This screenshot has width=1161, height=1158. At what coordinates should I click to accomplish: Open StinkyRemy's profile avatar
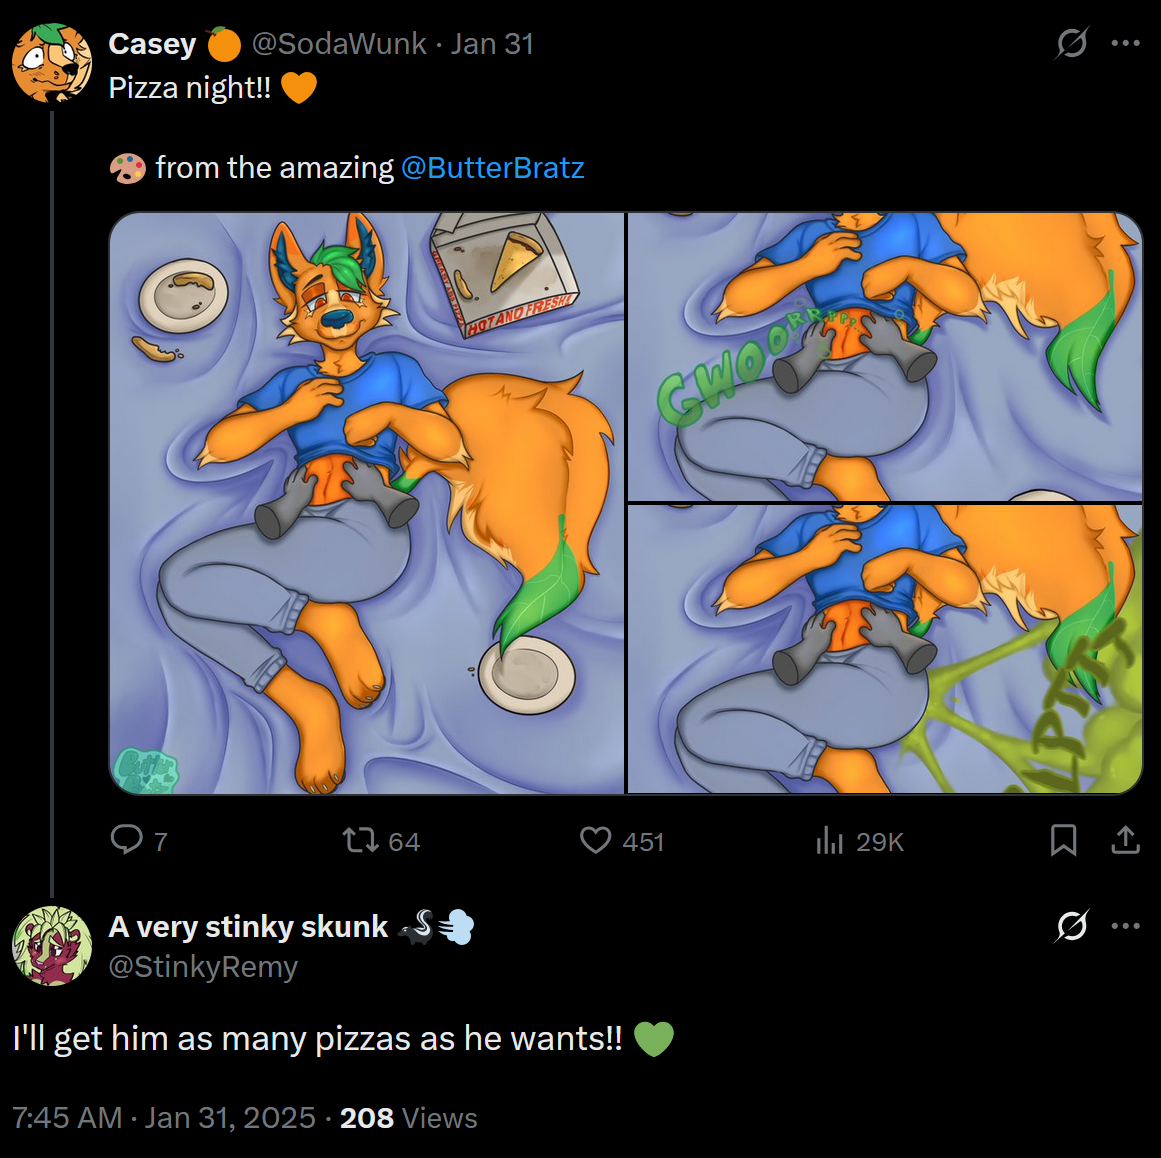point(51,946)
